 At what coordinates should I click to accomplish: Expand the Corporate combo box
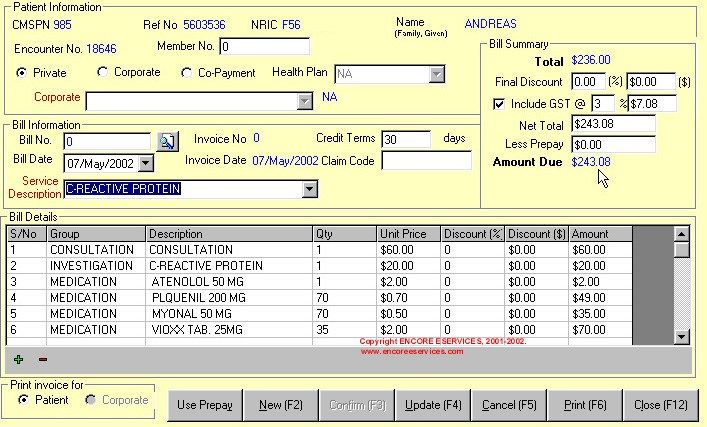(306, 101)
